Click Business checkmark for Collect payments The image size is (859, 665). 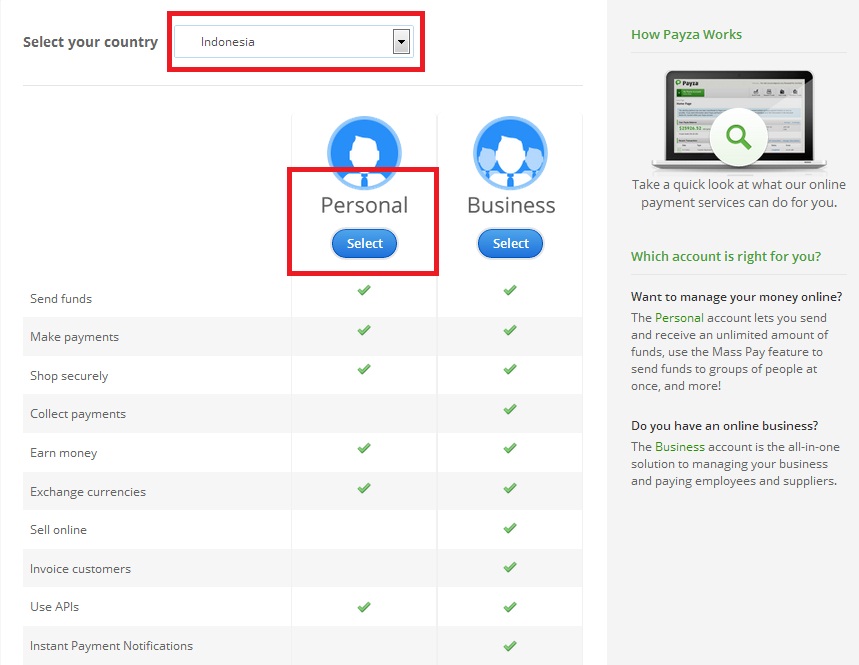coord(510,409)
